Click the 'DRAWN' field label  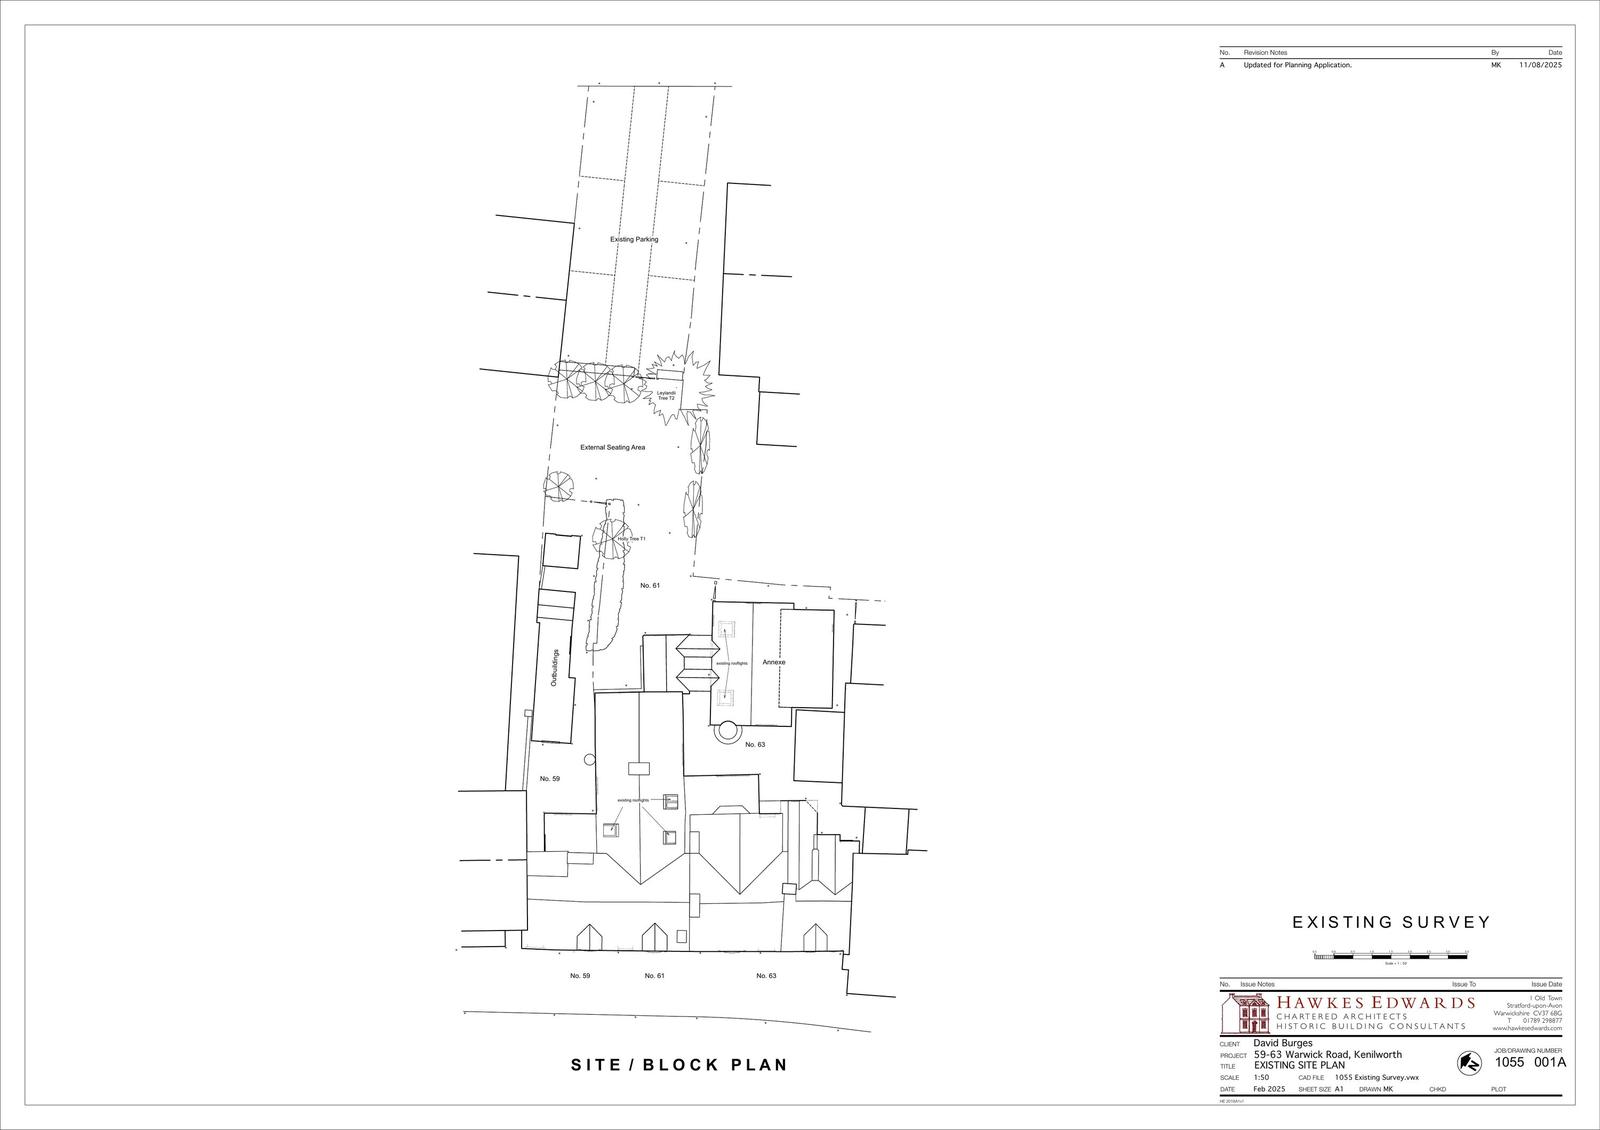pyautogui.click(x=1370, y=1089)
